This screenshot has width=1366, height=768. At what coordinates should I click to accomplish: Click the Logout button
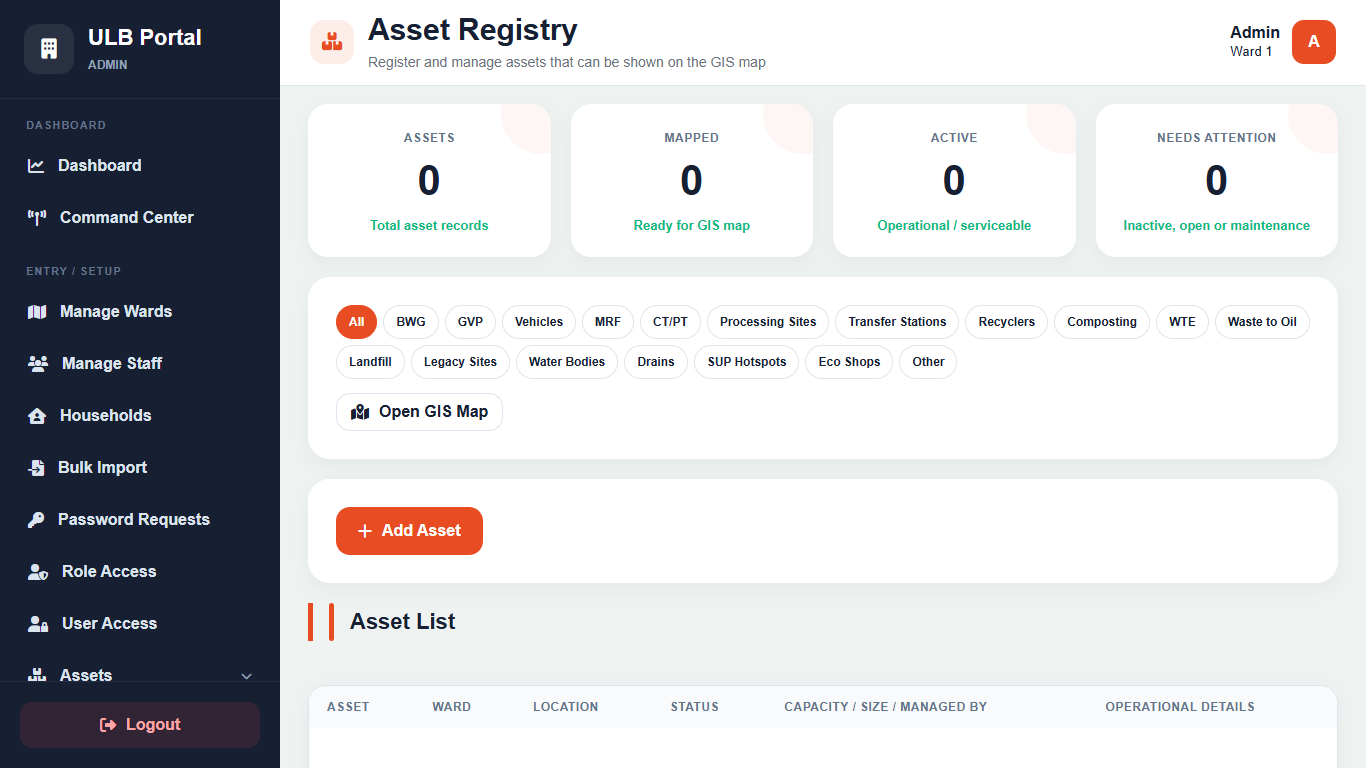point(140,725)
